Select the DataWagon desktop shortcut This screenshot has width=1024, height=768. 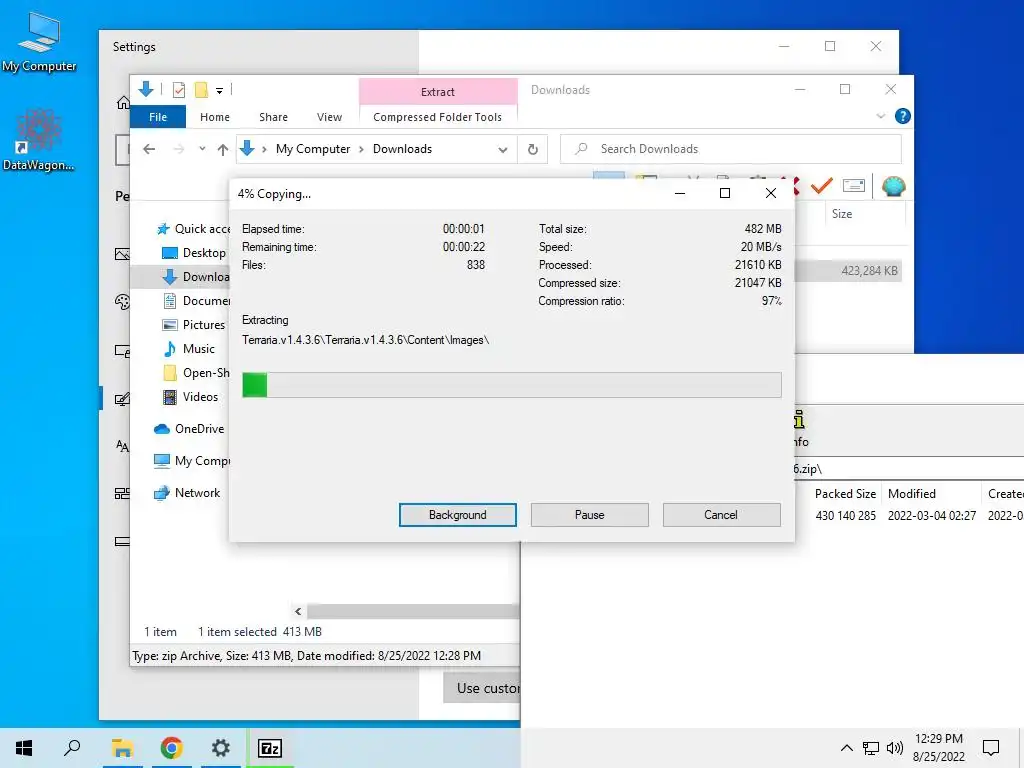click(x=39, y=140)
